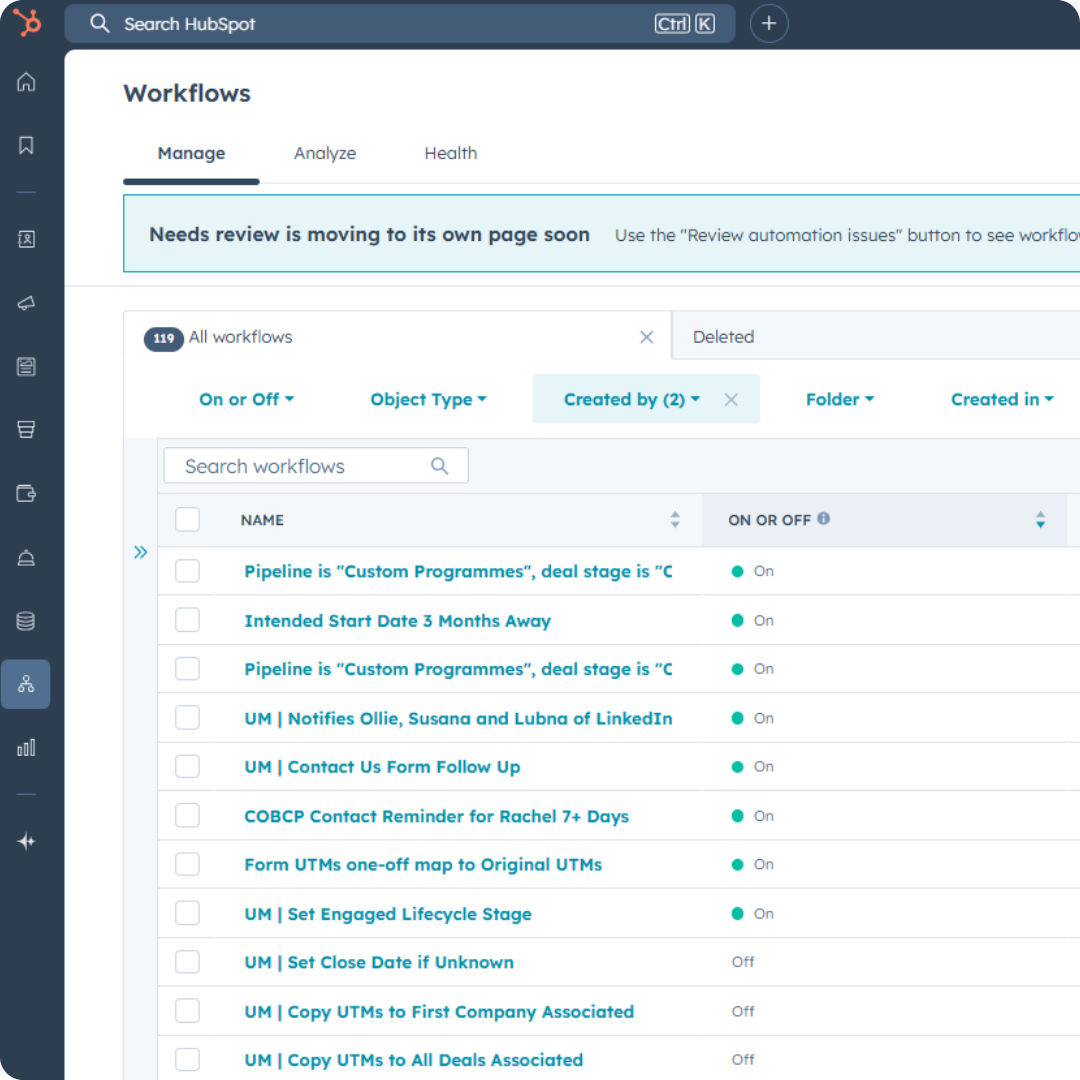Open the Intended Start Date 3 Months Away workflow
This screenshot has height=1080, width=1080.
tap(397, 621)
